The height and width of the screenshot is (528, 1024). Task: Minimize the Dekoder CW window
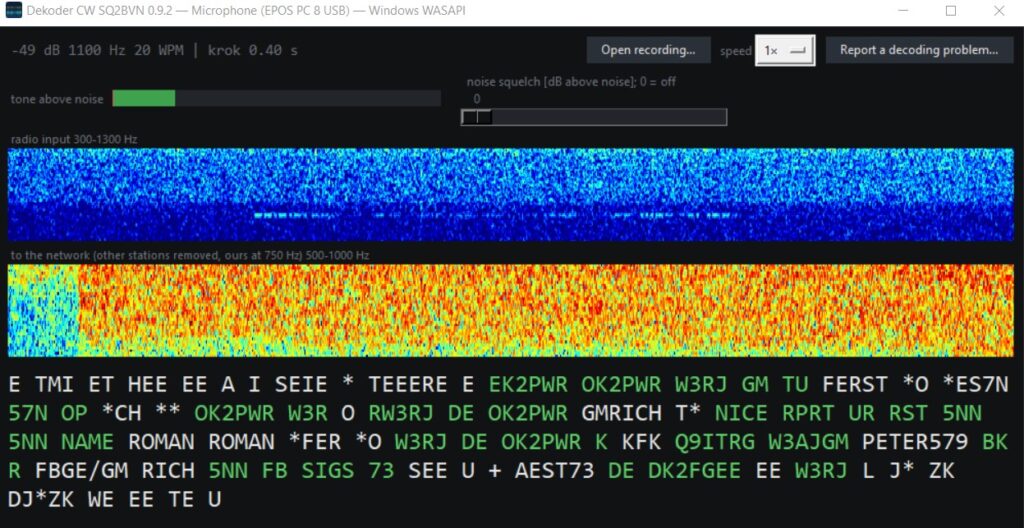coord(904,10)
